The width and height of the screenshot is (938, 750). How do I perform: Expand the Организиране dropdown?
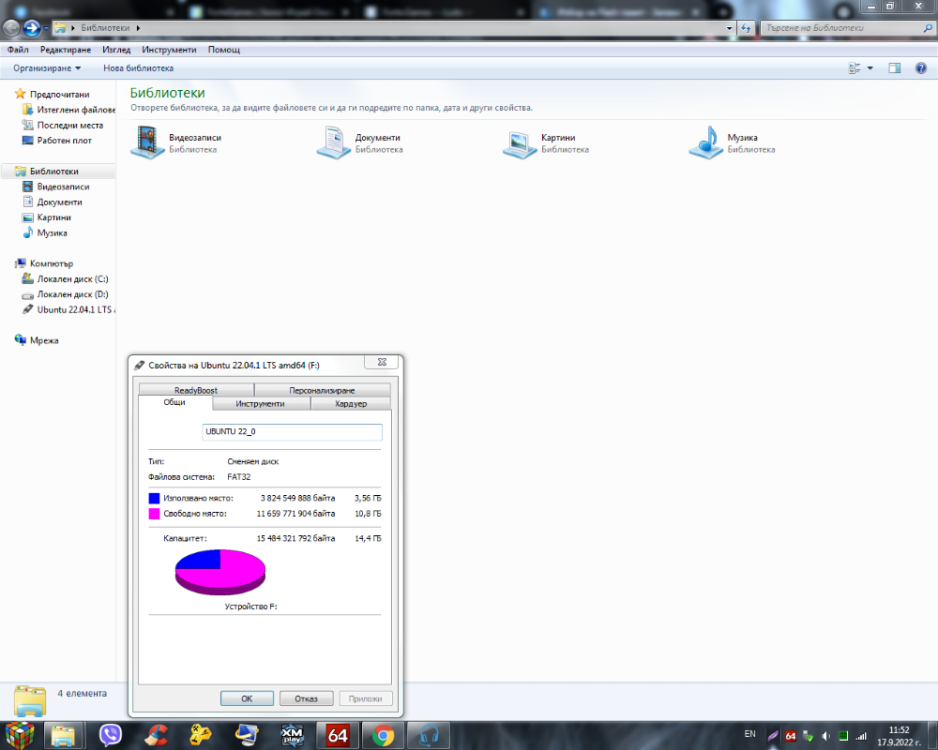tap(47, 68)
